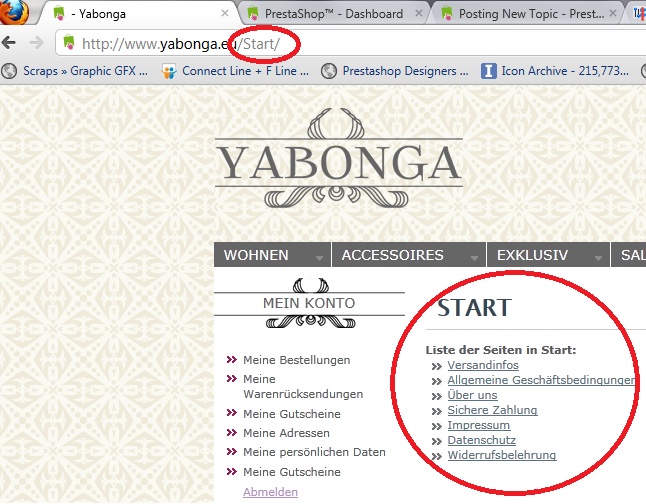Open Allgemeine Geschäftsbedingungen link
The width and height of the screenshot is (646, 504).
541,380
